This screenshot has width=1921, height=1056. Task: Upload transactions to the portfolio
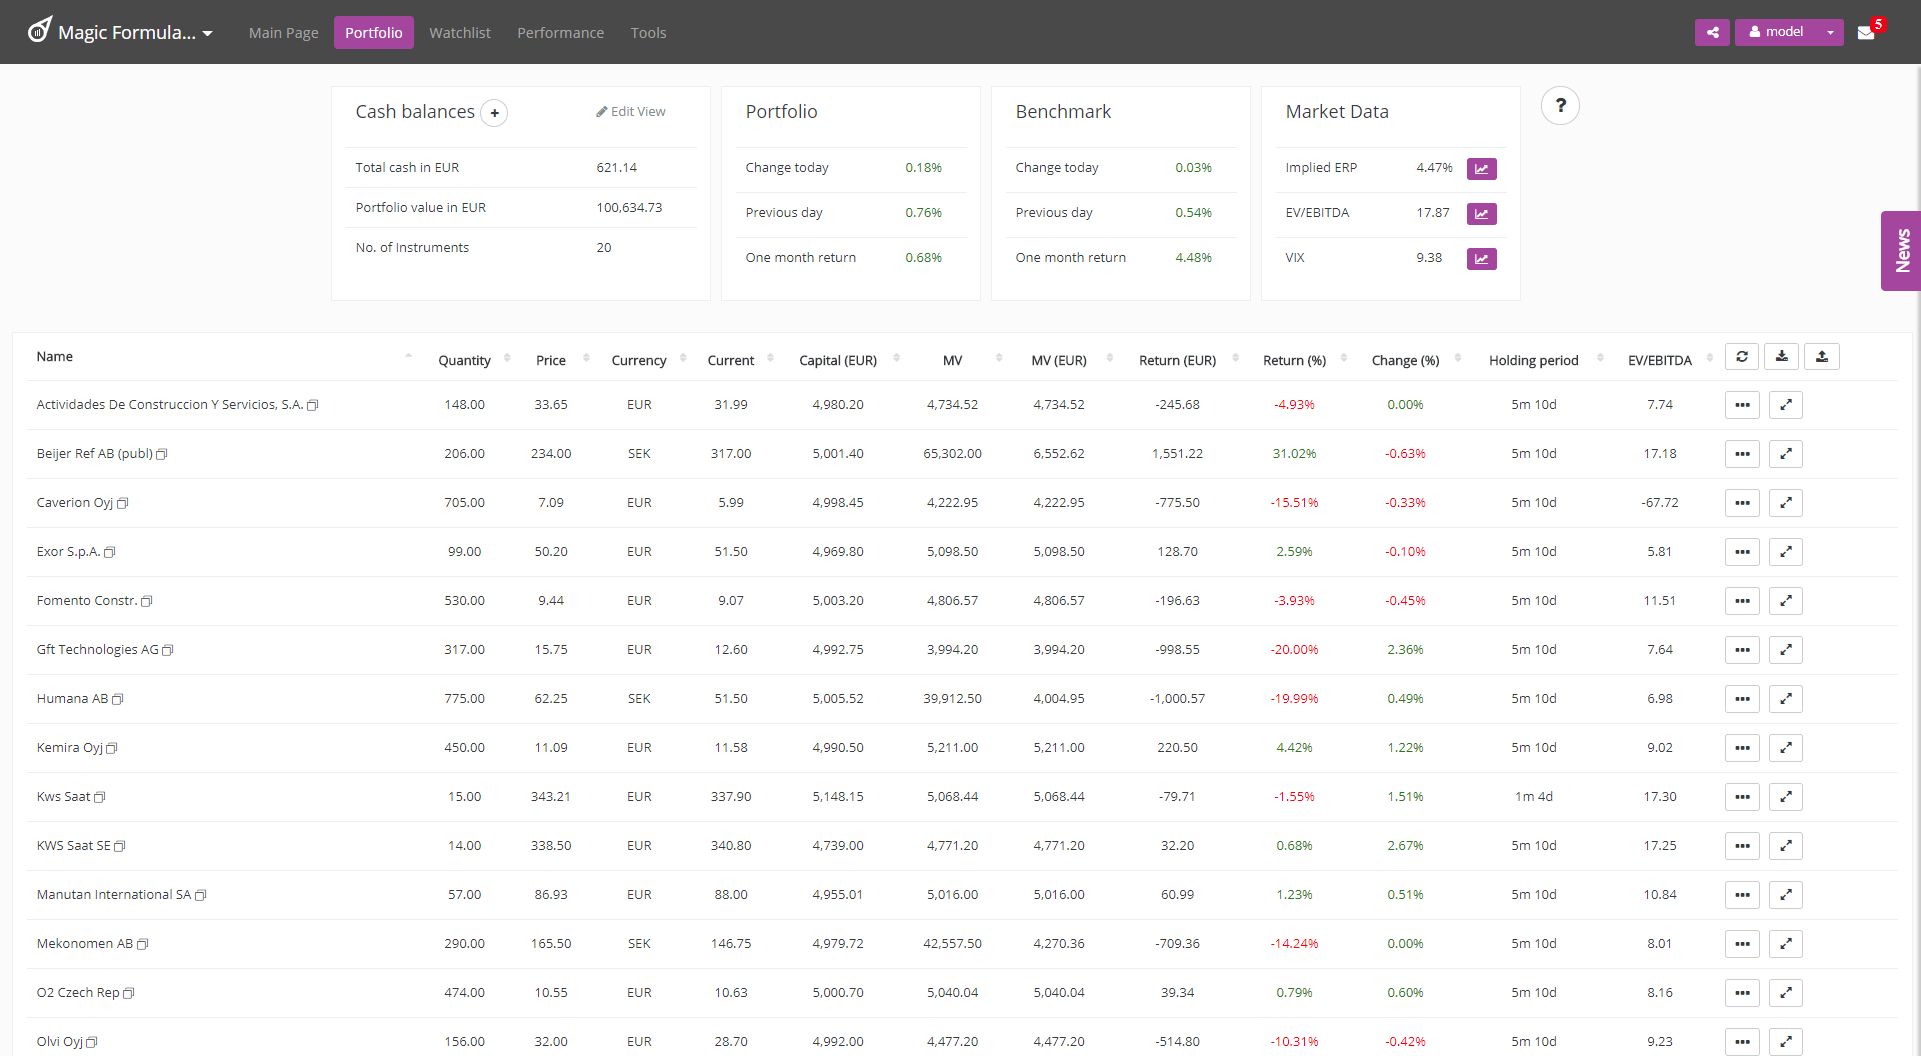[x=1822, y=356]
